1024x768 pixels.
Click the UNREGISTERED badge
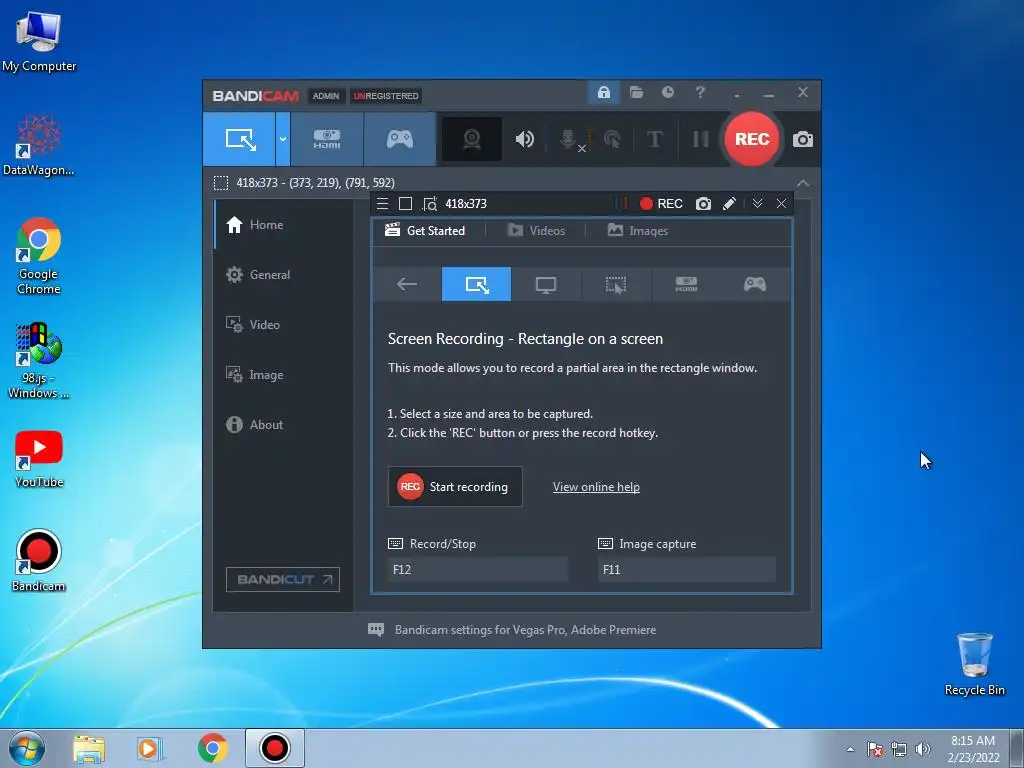click(386, 96)
